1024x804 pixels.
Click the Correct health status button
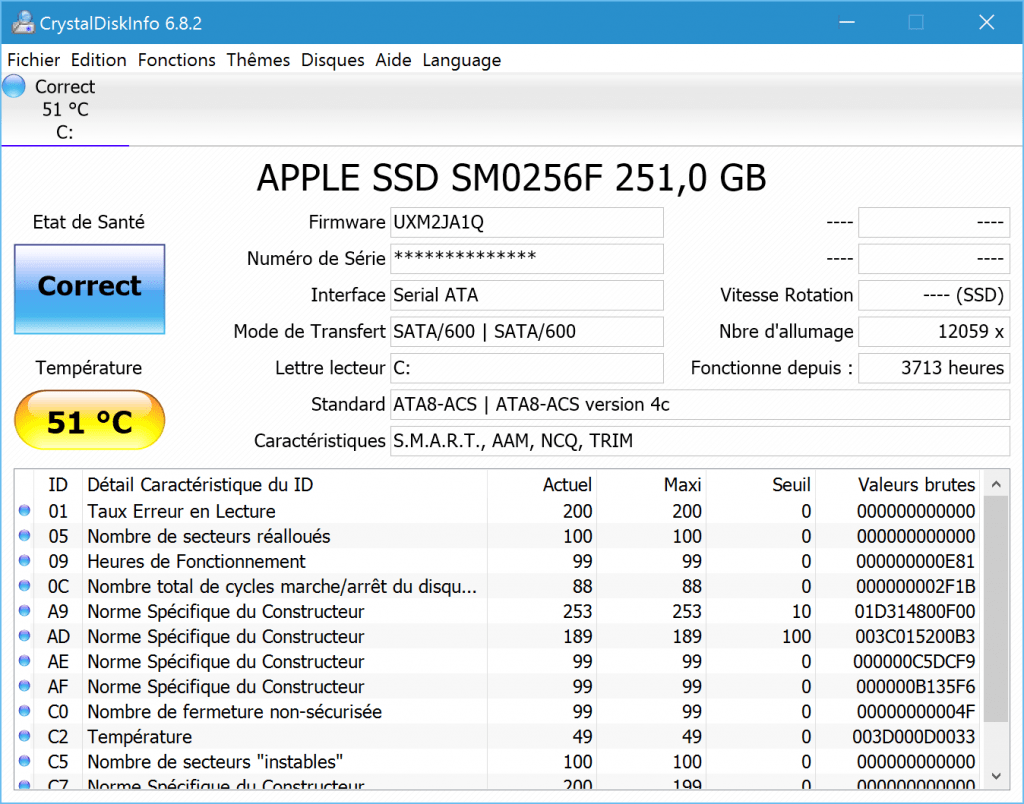coord(89,289)
